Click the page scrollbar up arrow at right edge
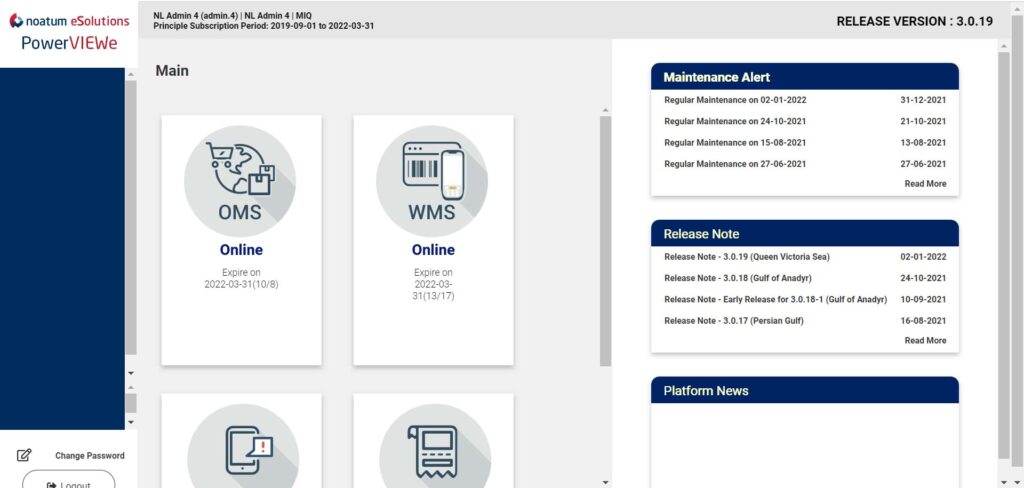The image size is (1024, 488). tap(1003, 45)
